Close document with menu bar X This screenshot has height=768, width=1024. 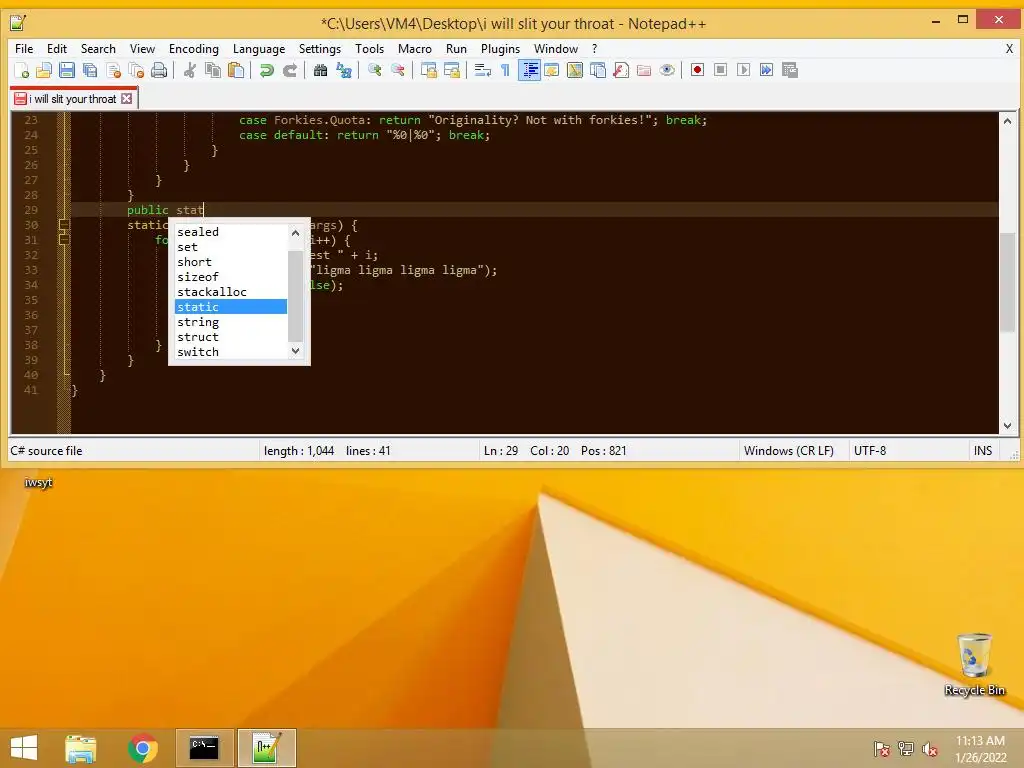[x=1009, y=49]
